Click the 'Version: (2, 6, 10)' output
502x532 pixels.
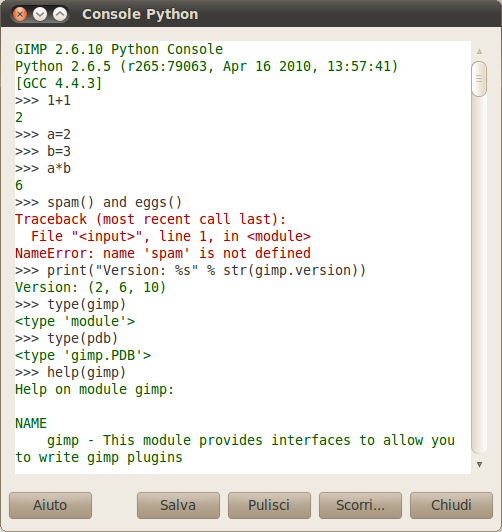(x=91, y=287)
